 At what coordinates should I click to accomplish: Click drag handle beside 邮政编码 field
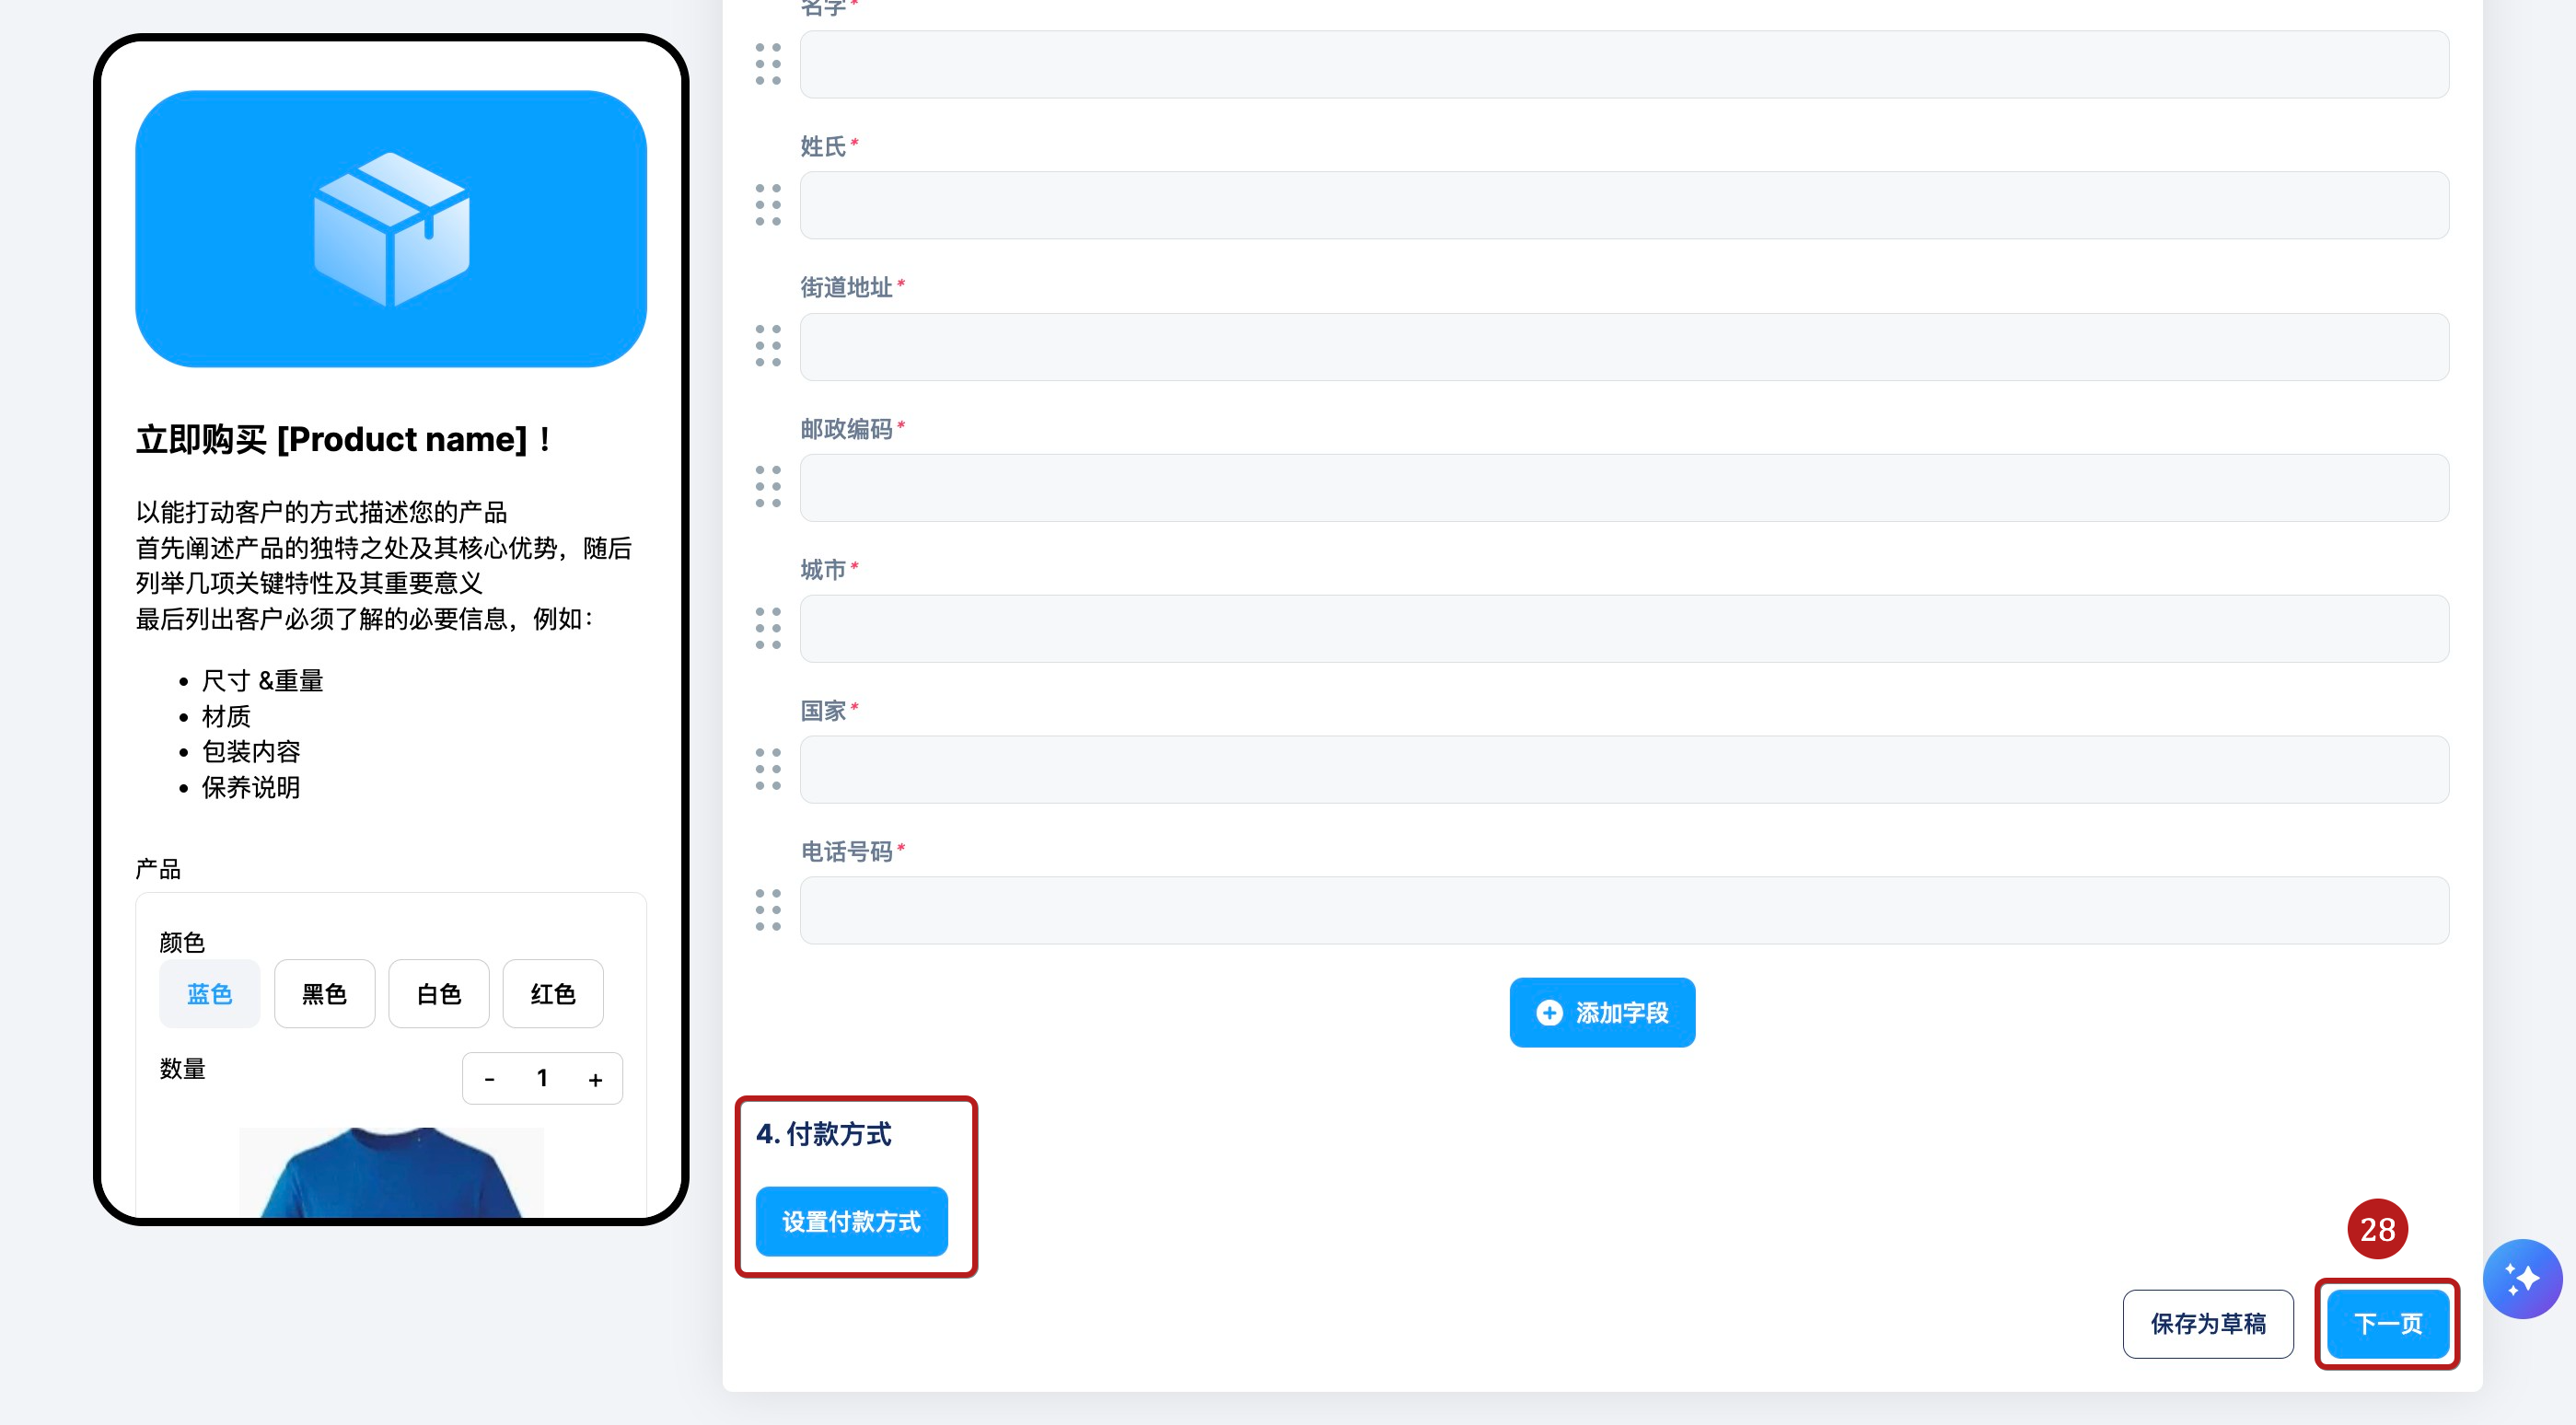point(768,487)
